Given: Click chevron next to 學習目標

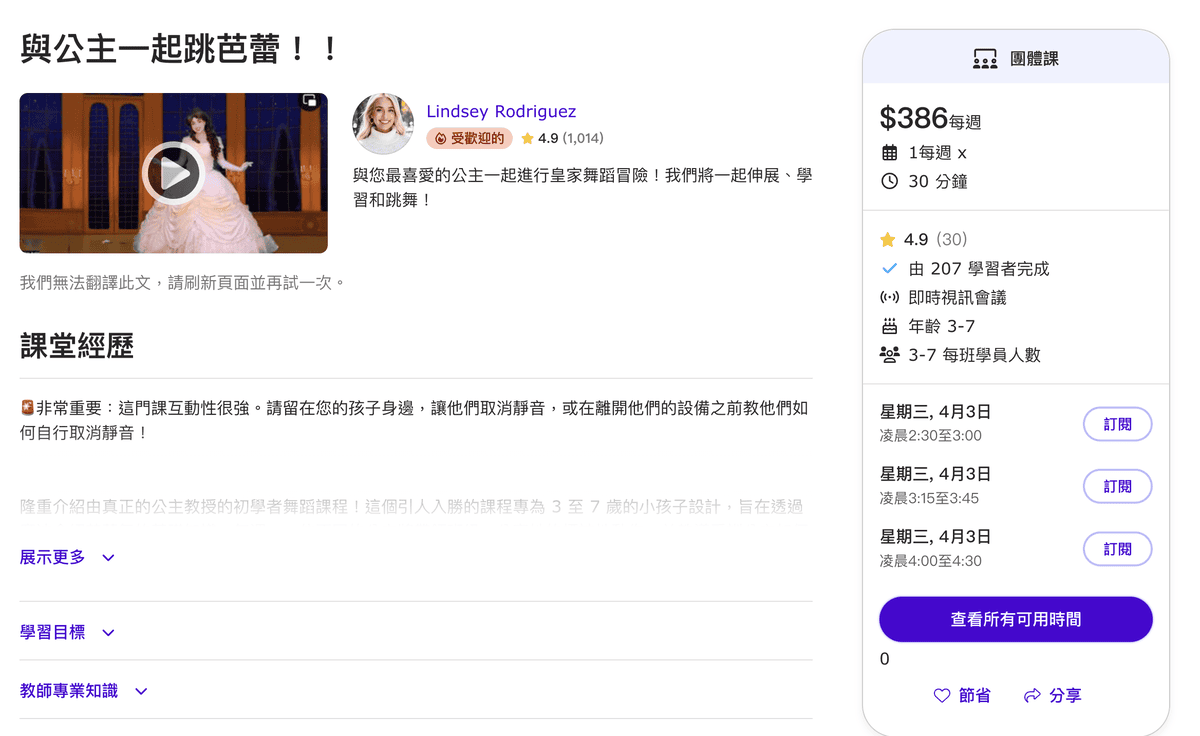Looking at the screenshot, I should pos(108,633).
